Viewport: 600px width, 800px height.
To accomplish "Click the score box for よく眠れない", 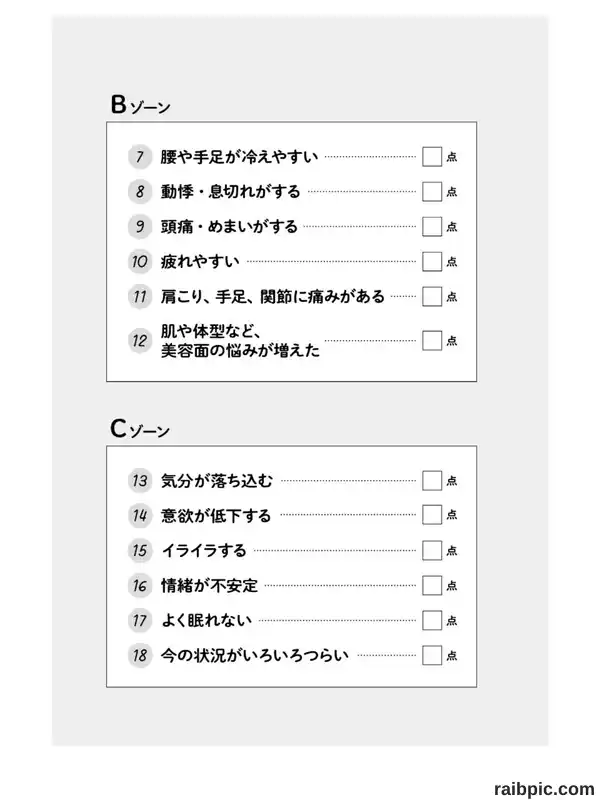I will [432, 620].
